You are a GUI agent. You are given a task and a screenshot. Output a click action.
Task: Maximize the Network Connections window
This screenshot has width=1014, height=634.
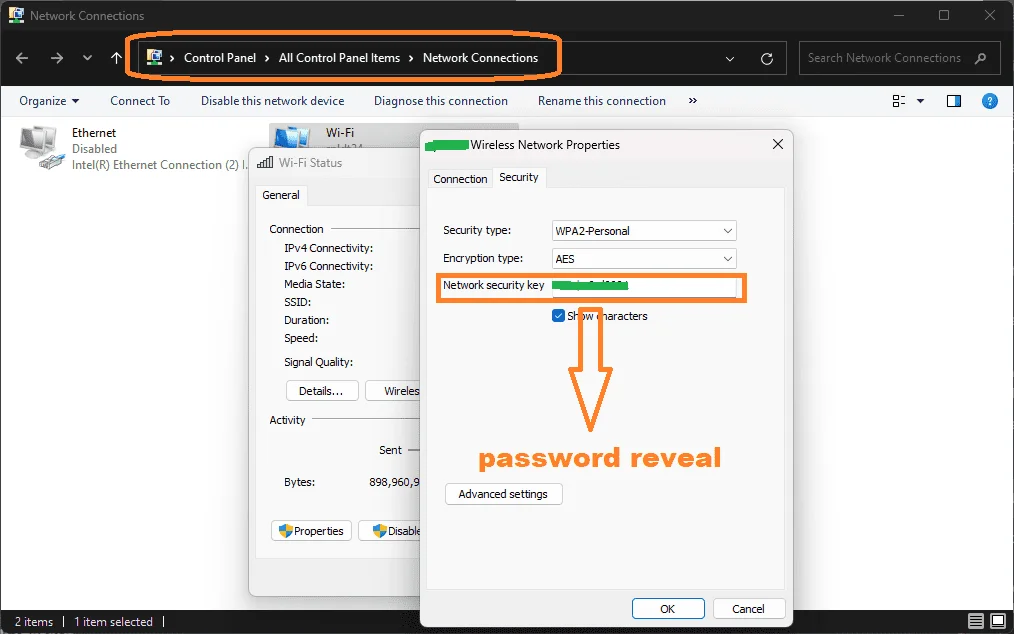click(x=944, y=15)
